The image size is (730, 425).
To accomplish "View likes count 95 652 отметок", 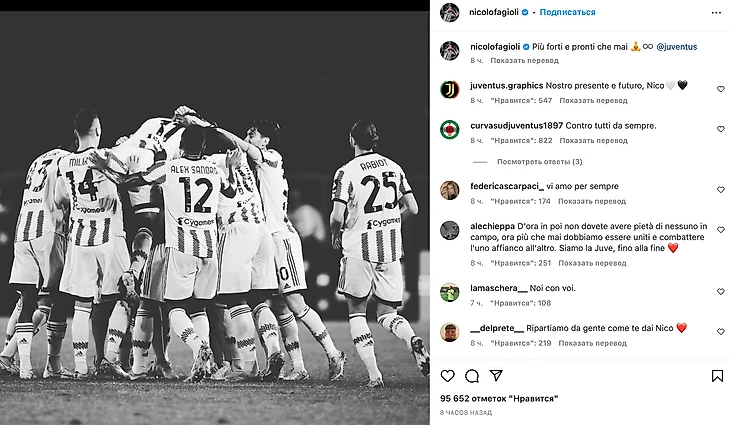I will point(499,398).
